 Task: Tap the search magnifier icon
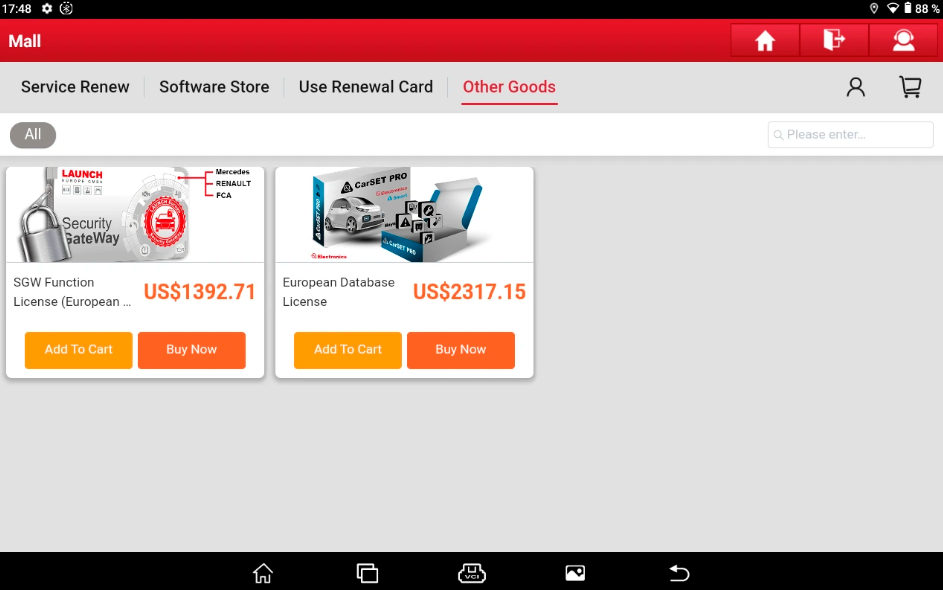[x=778, y=135]
